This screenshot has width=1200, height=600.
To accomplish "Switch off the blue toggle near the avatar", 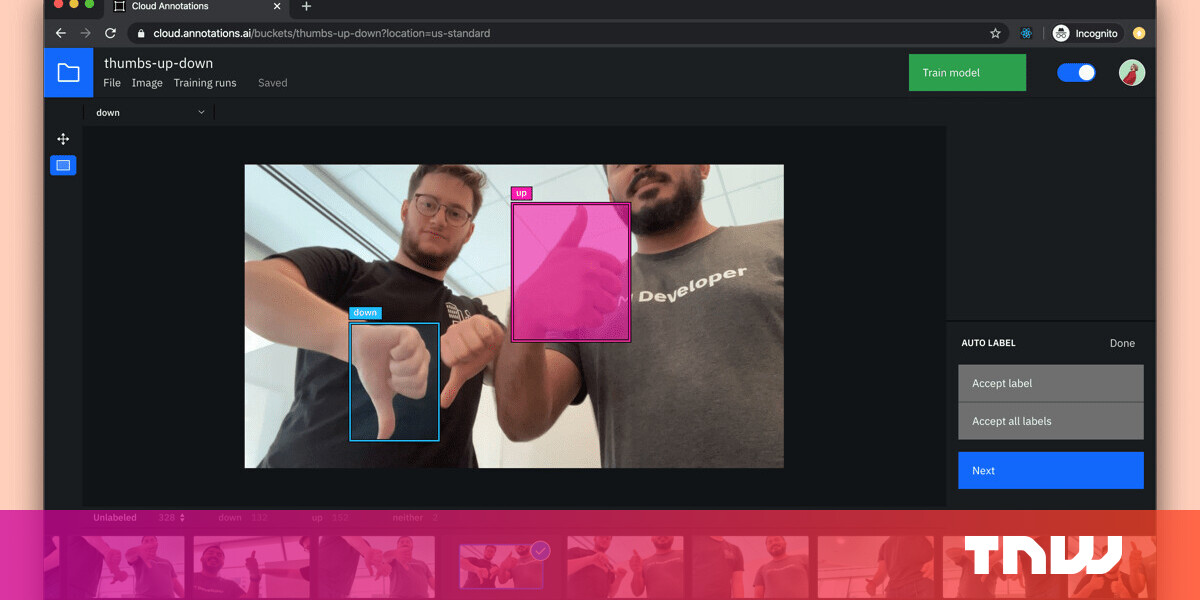I will coord(1076,72).
